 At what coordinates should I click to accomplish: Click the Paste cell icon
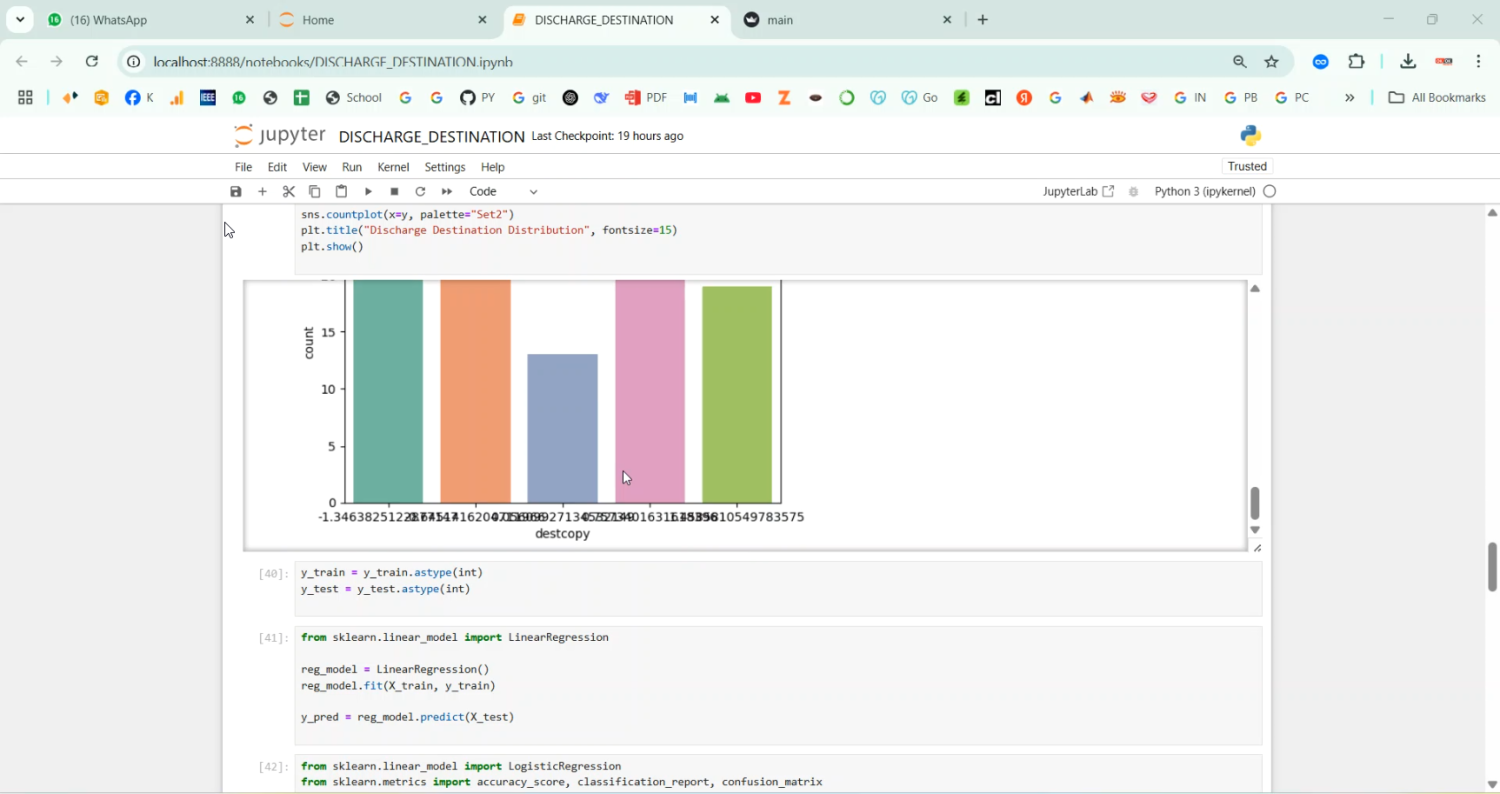pos(341,191)
